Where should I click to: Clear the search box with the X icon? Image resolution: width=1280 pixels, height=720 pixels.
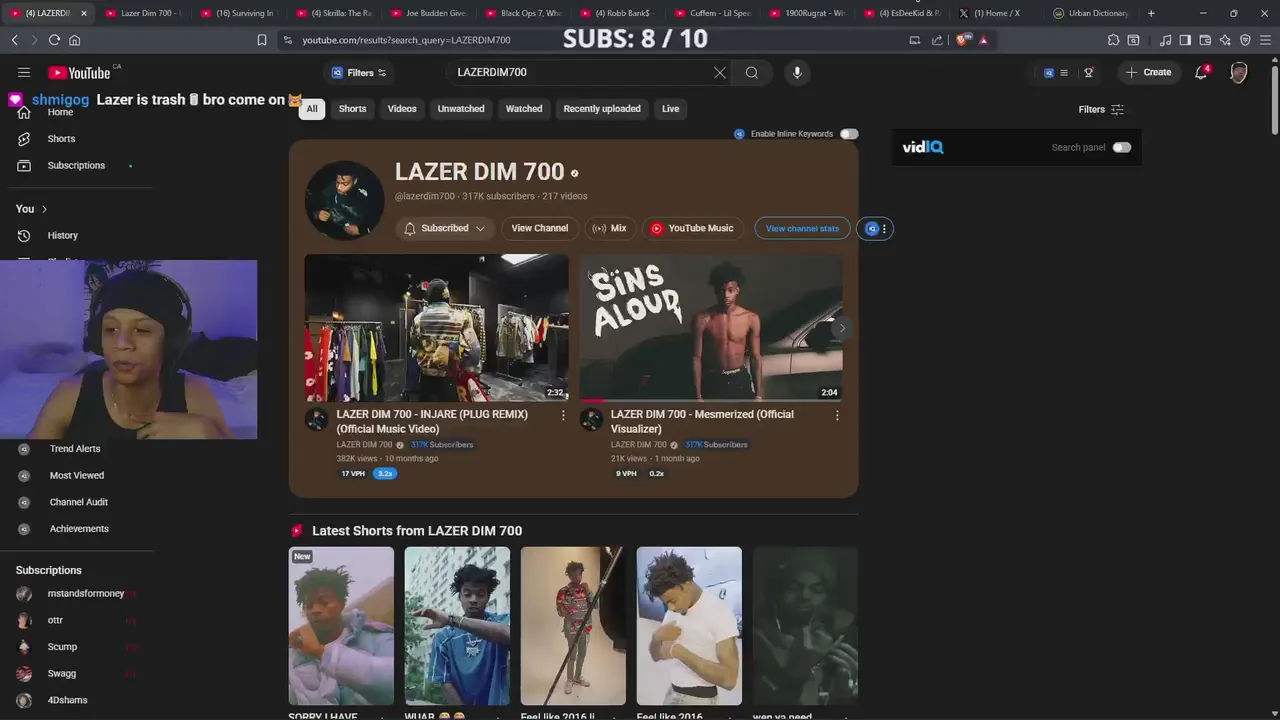click(x=719, y=72)
